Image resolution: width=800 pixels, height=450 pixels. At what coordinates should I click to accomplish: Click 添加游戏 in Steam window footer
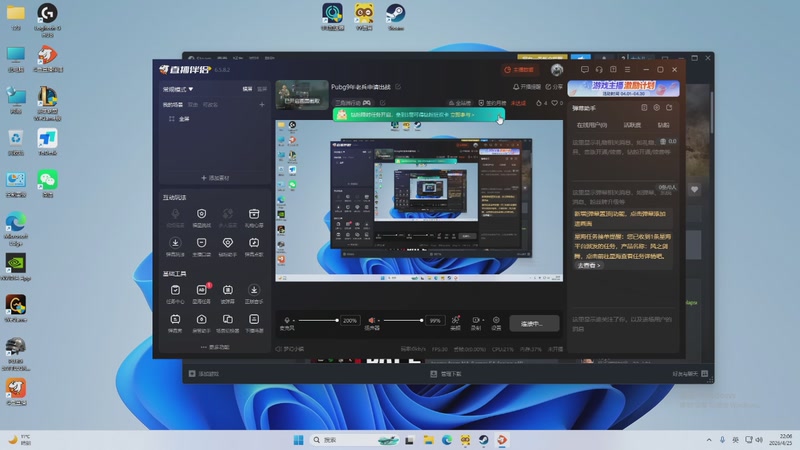click(x=204, y=374)
